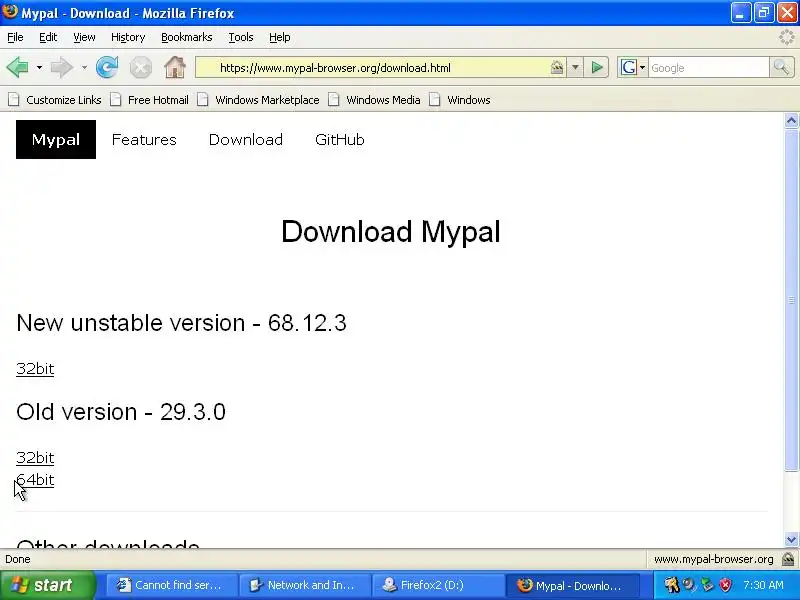
Task: Click the Stop loading icon
Action: (x=140, y=67)
